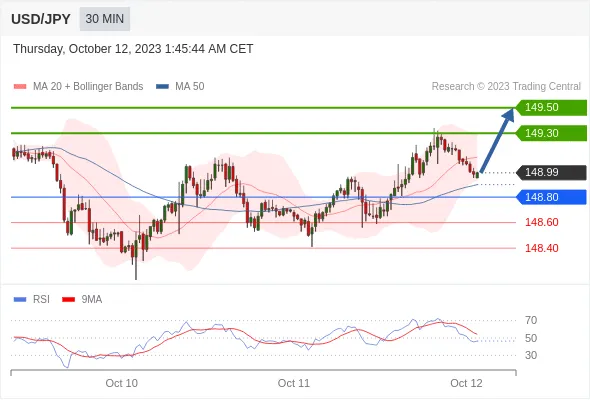Click the Oct 10 date axis label
Screen dimensions: 590x400
click(x=122, y=383)
